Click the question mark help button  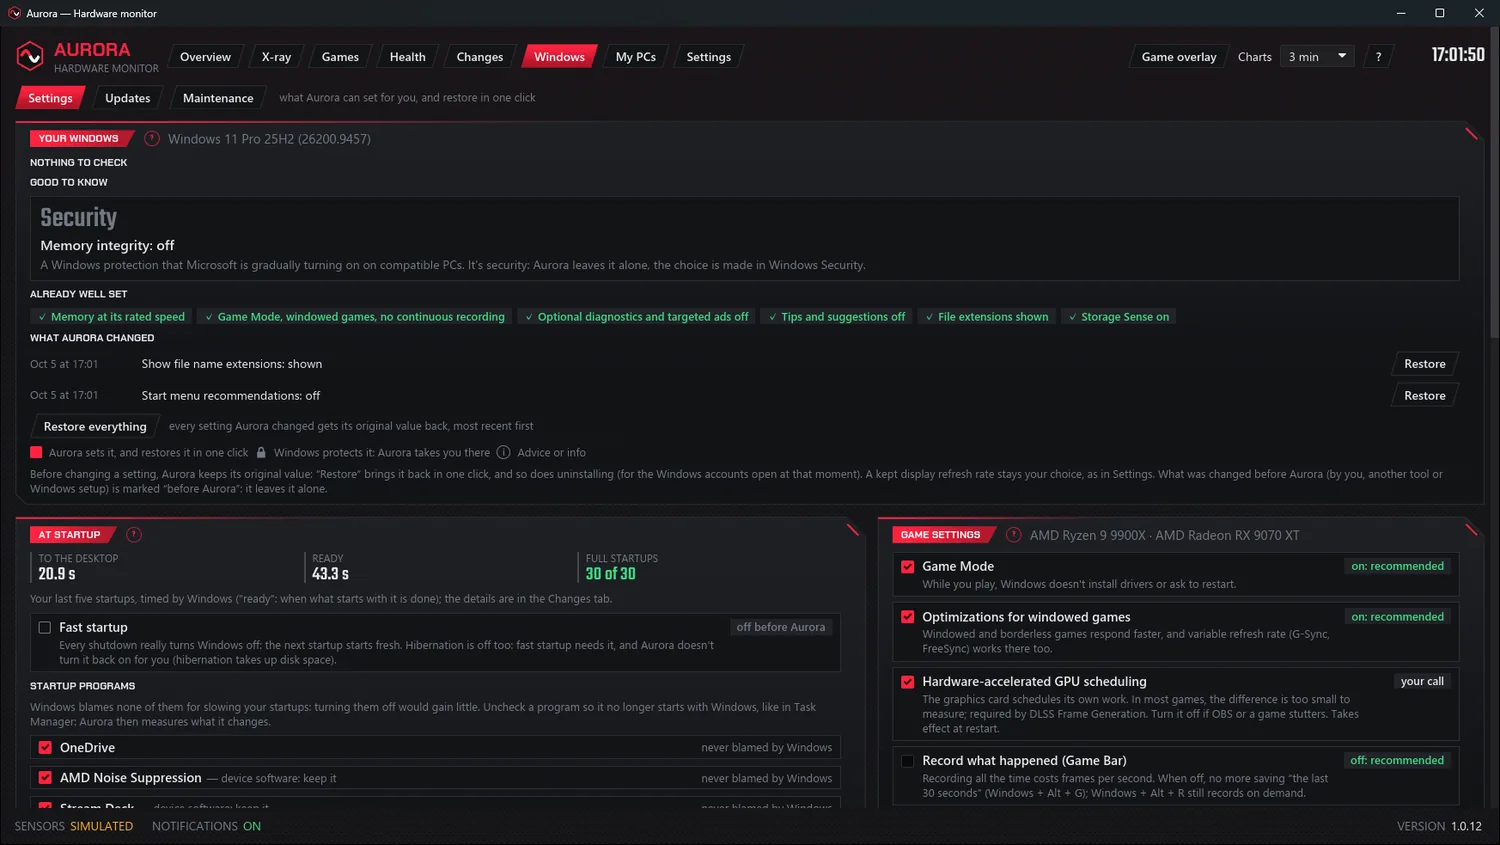tap(1378, 57)
